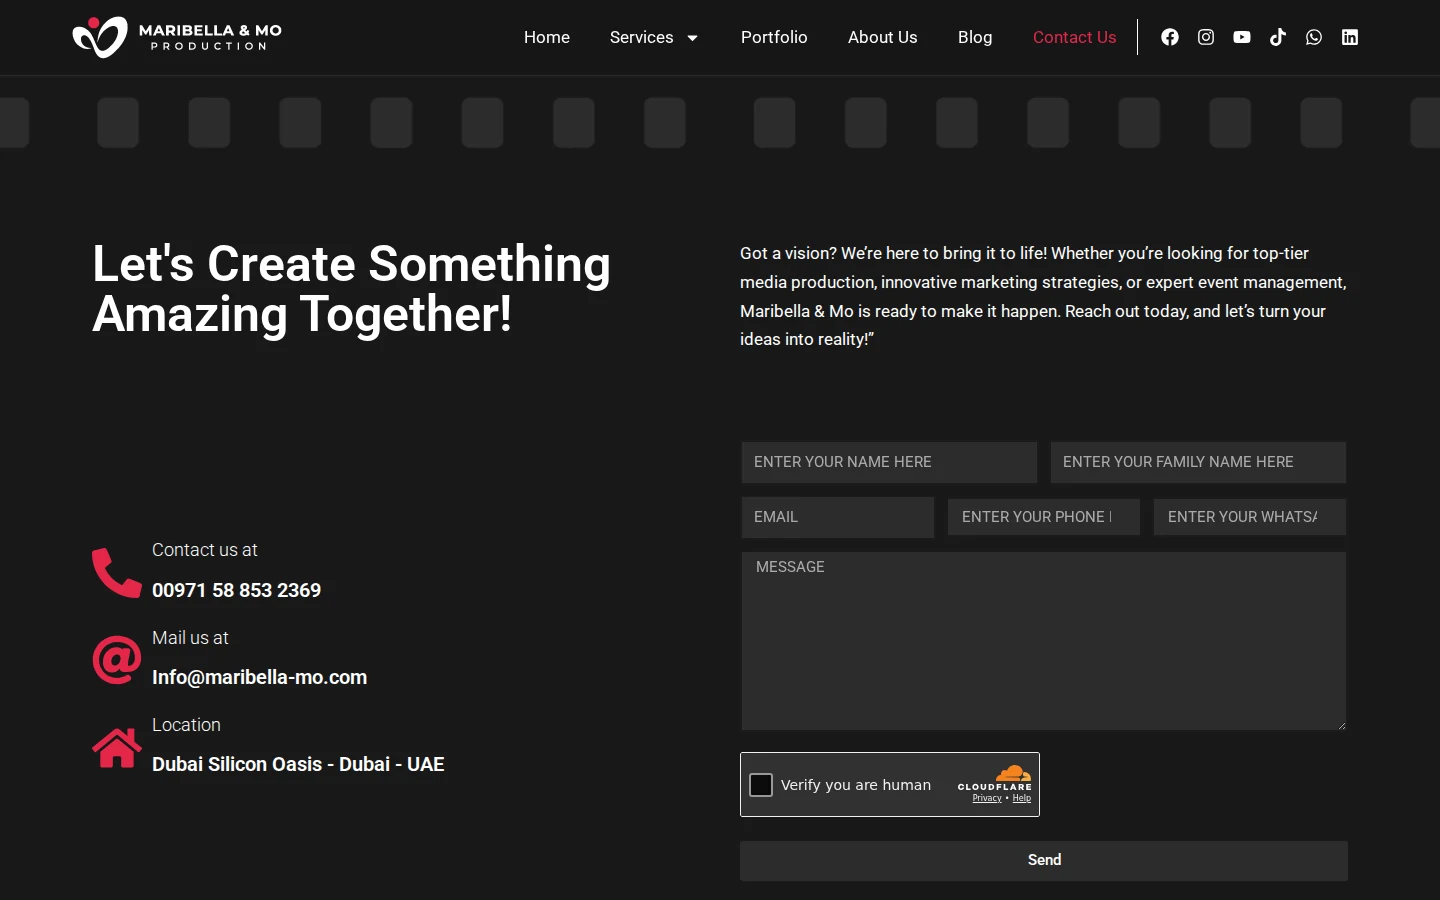This screenshot has height=900, width=1440.
Task: Open the Instagram social icon
Action: pyautogui.click(x=1206, y=37)
